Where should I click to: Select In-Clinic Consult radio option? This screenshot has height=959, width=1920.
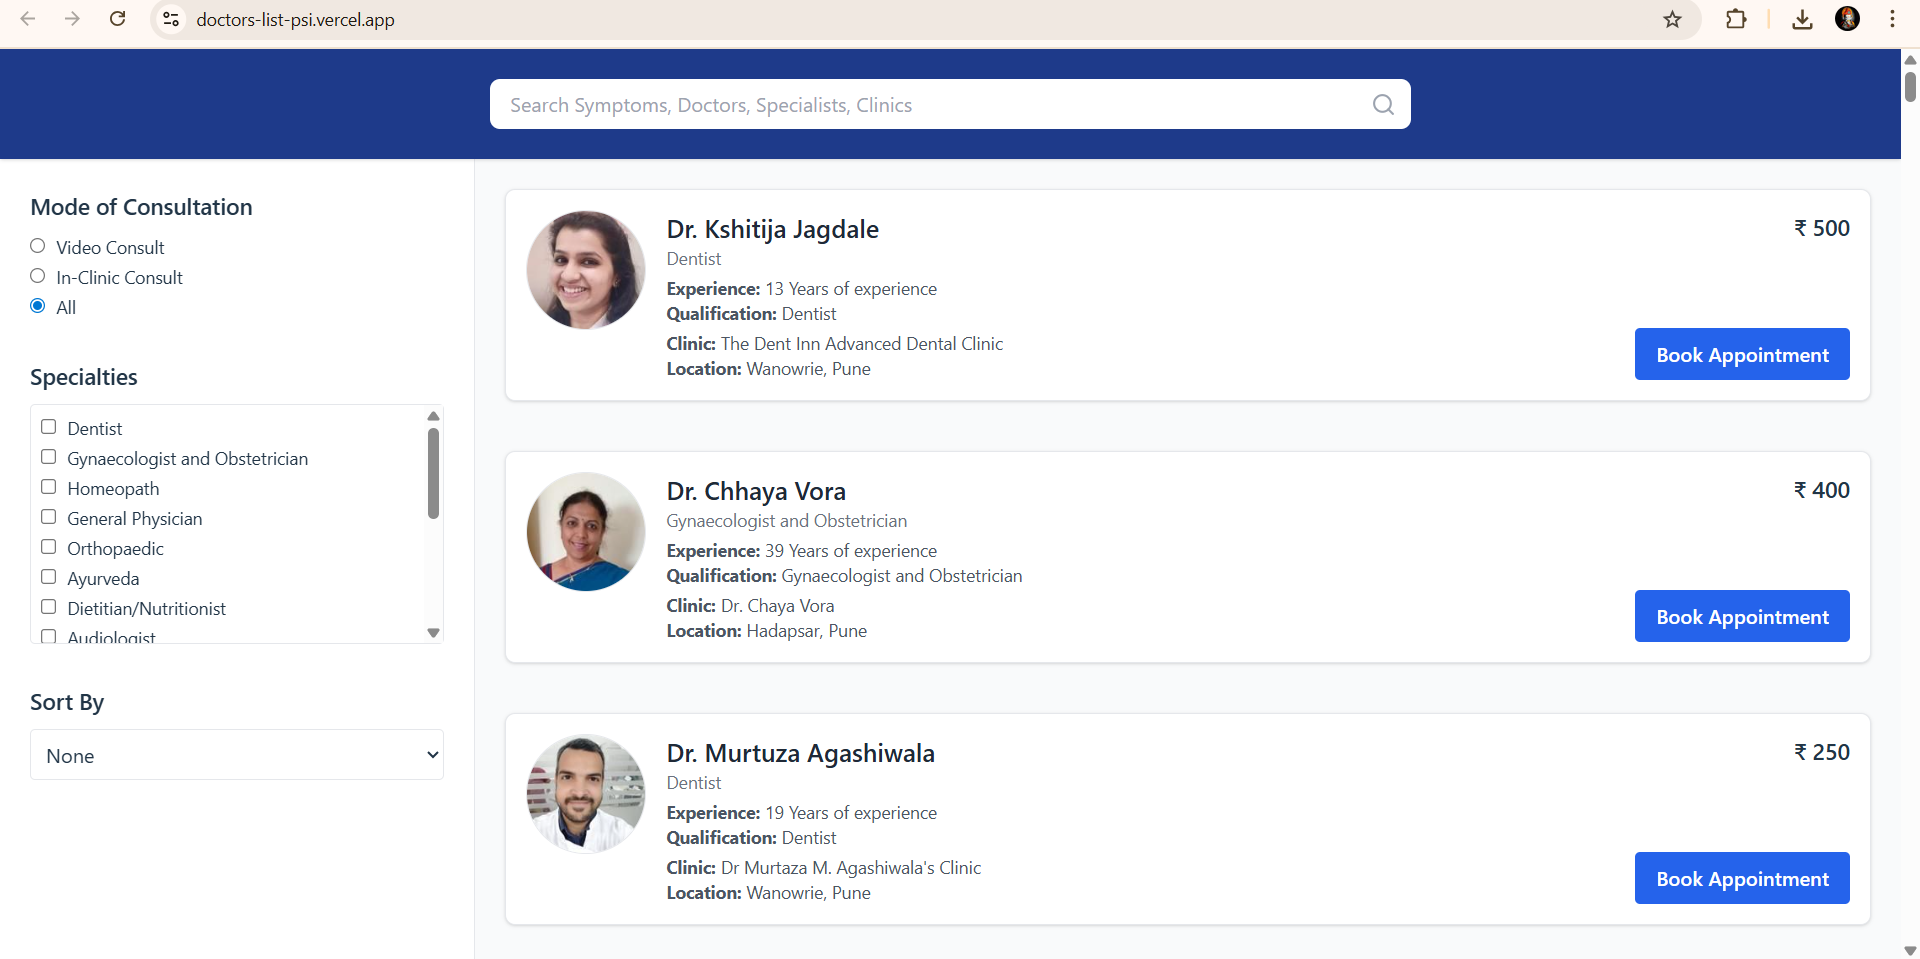[38, 276]
